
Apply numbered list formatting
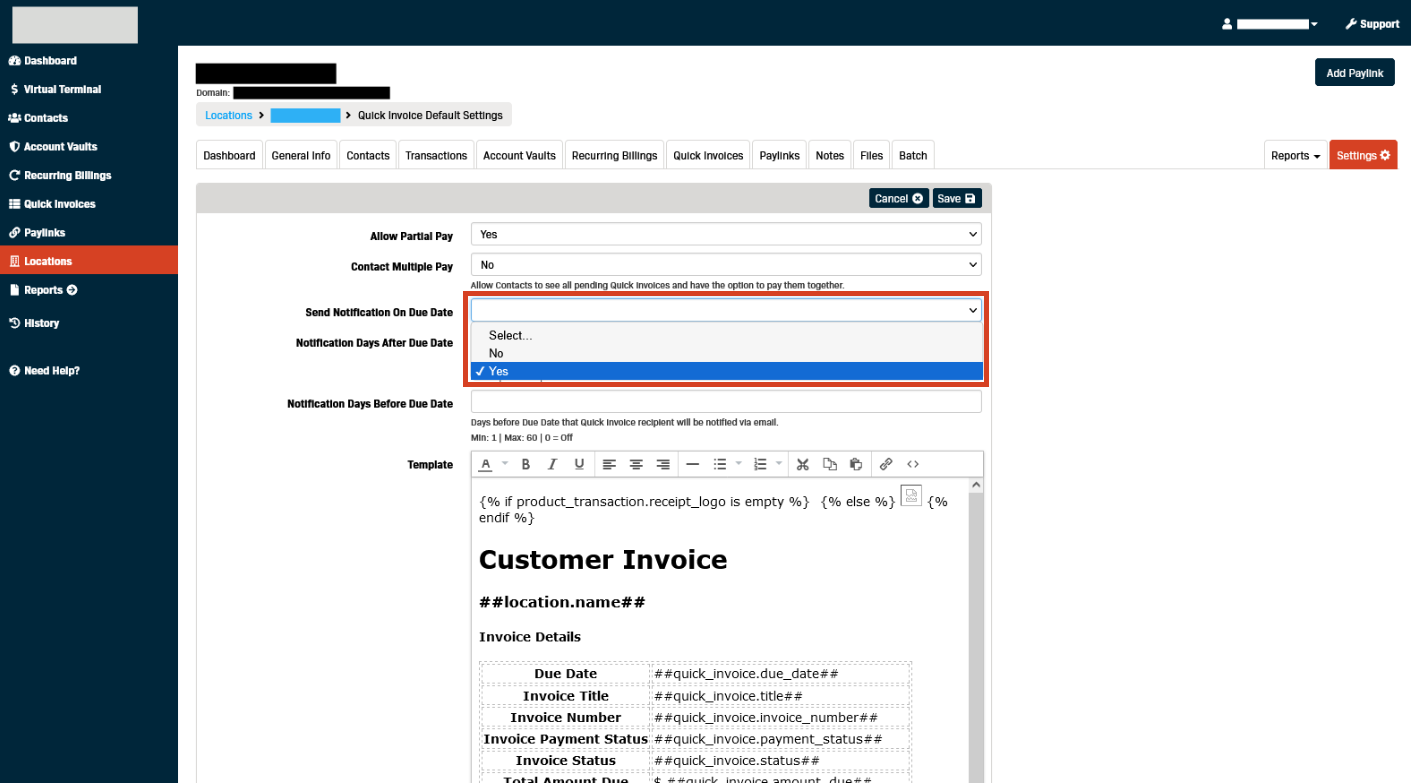click(759, 464)
